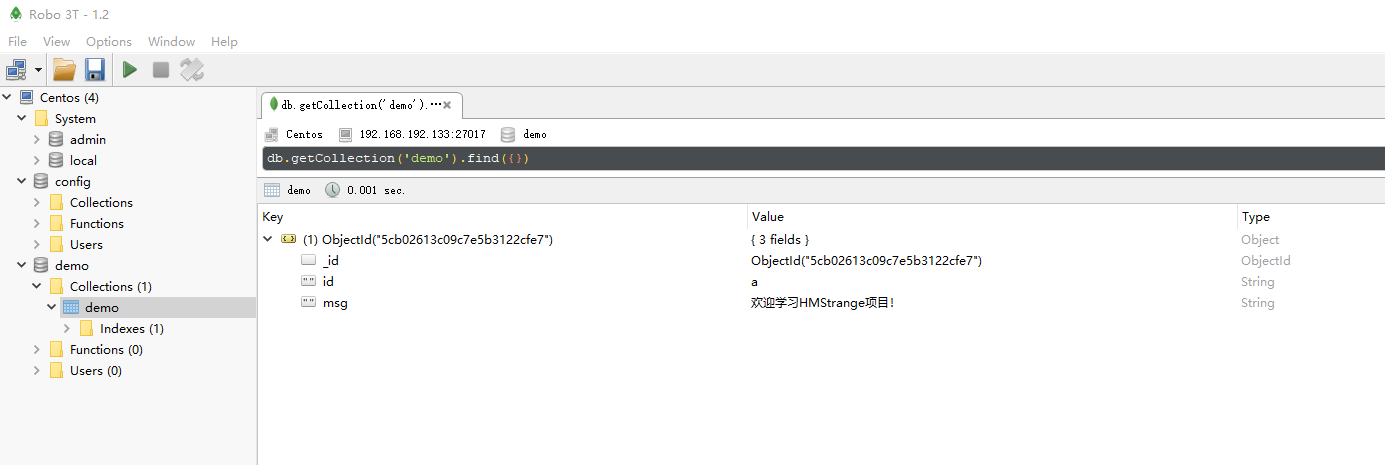The height and width of the screenshot is (465, 1385).
Task: Open the View menu
Action: 57,41
